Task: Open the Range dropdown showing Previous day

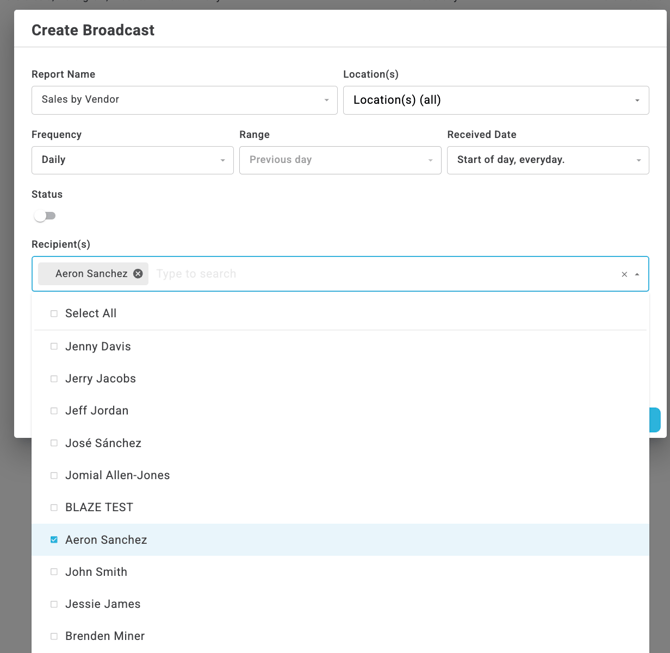Action: 339,160
